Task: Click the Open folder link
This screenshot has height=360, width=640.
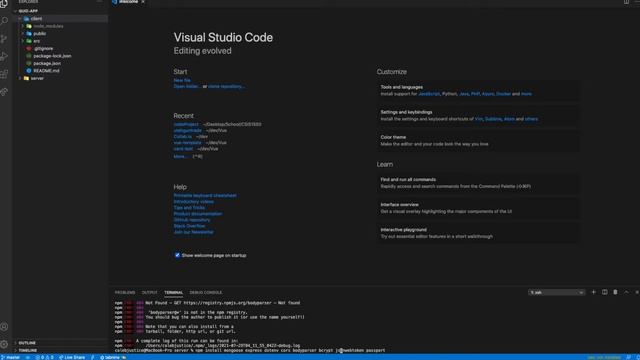Action: click(x=187, y=86)
